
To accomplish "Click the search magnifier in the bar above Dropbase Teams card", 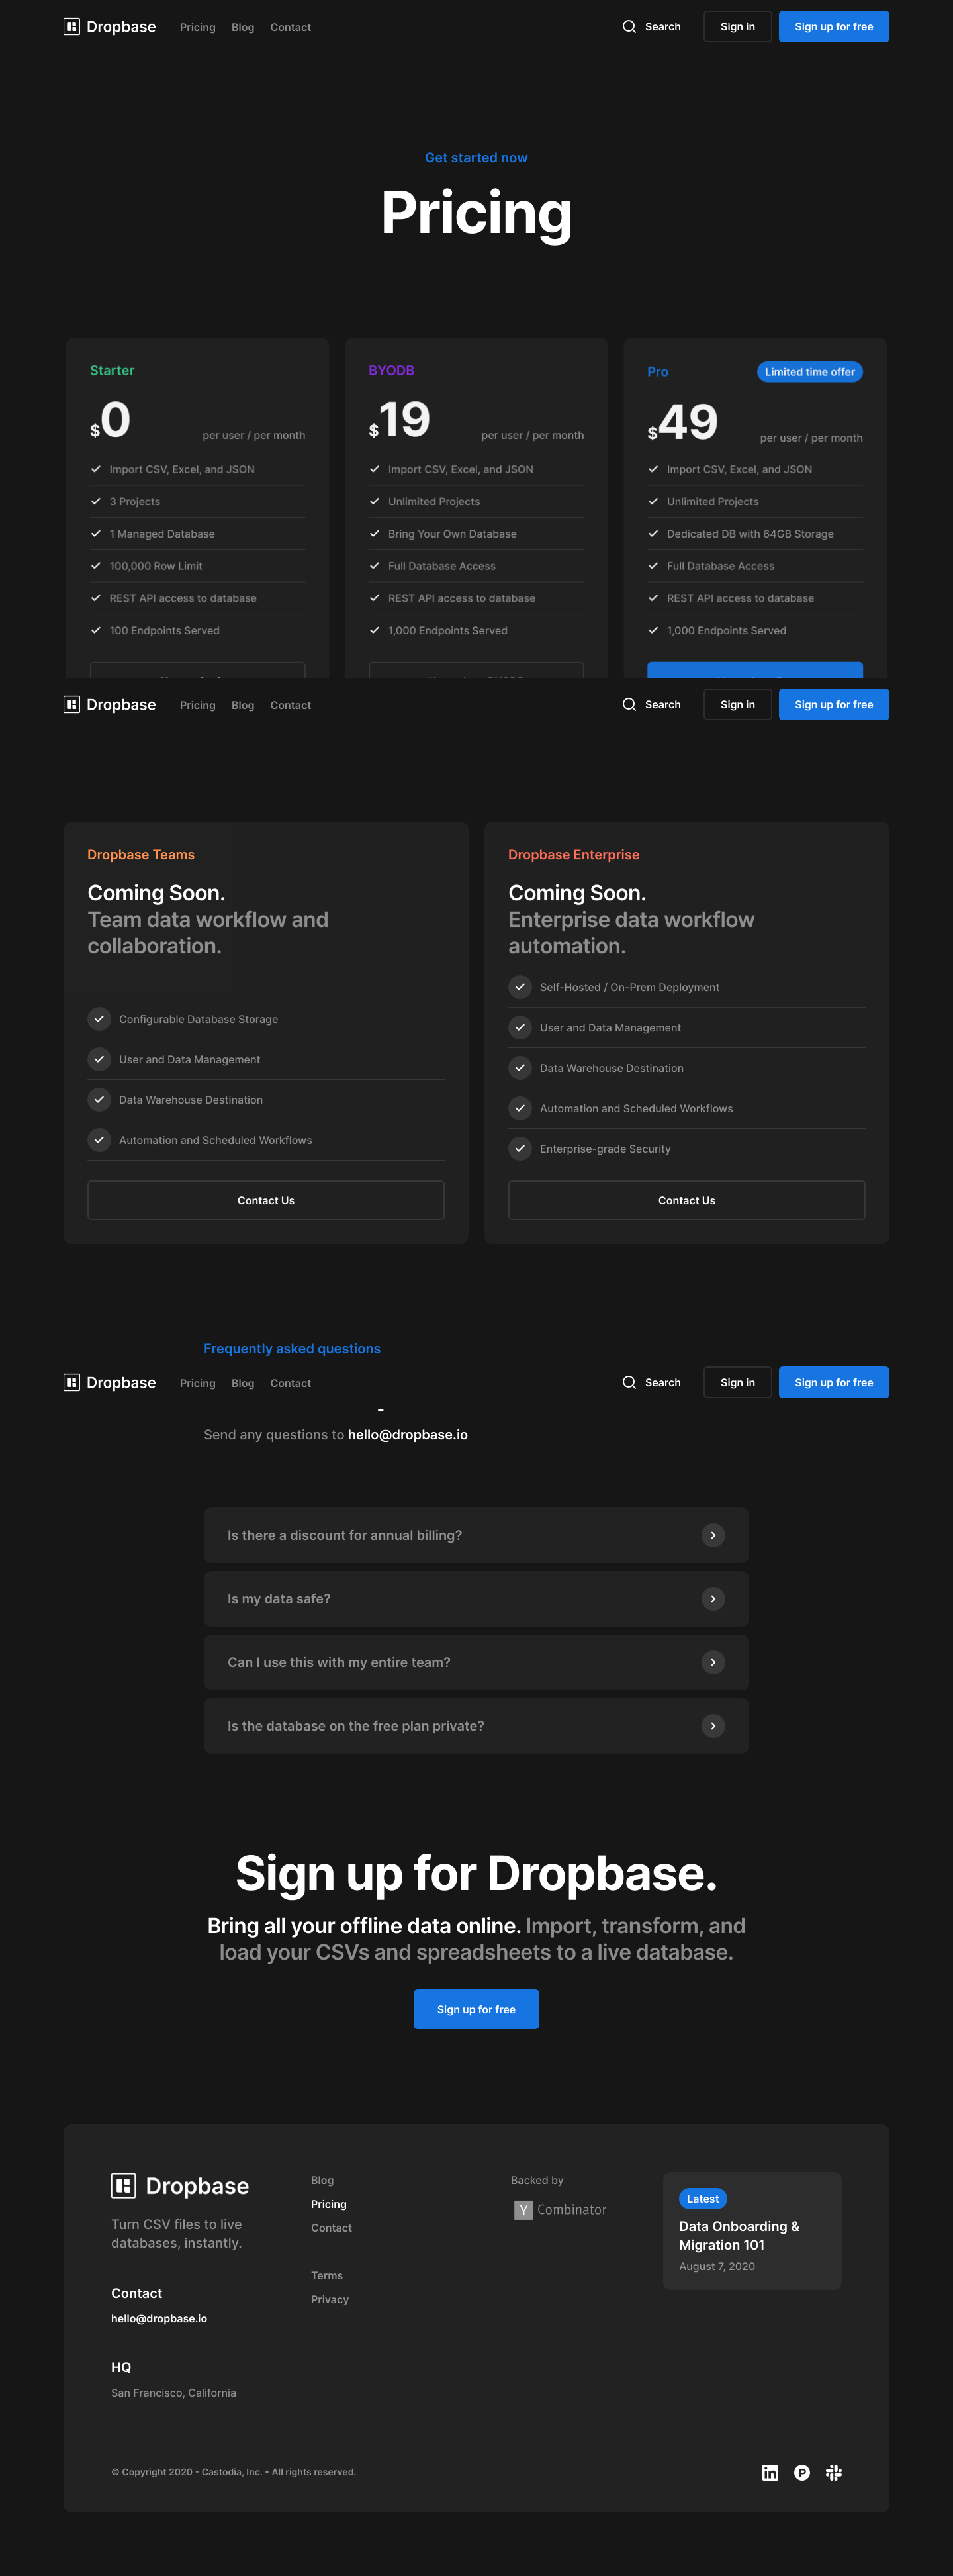I will (629, 705).
